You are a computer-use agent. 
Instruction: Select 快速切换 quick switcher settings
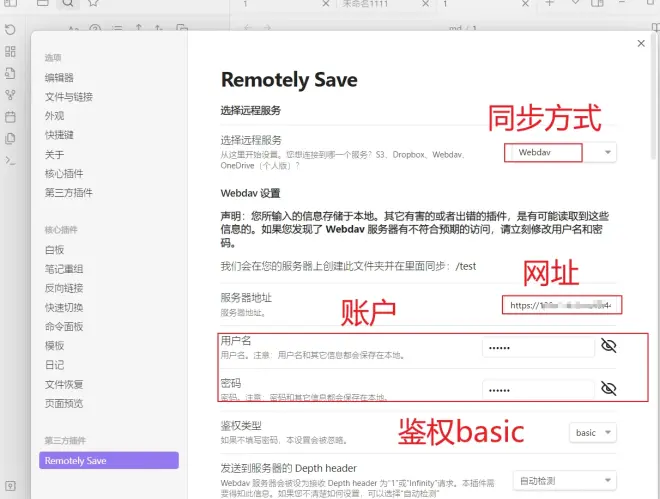click(x=64, y=308)
